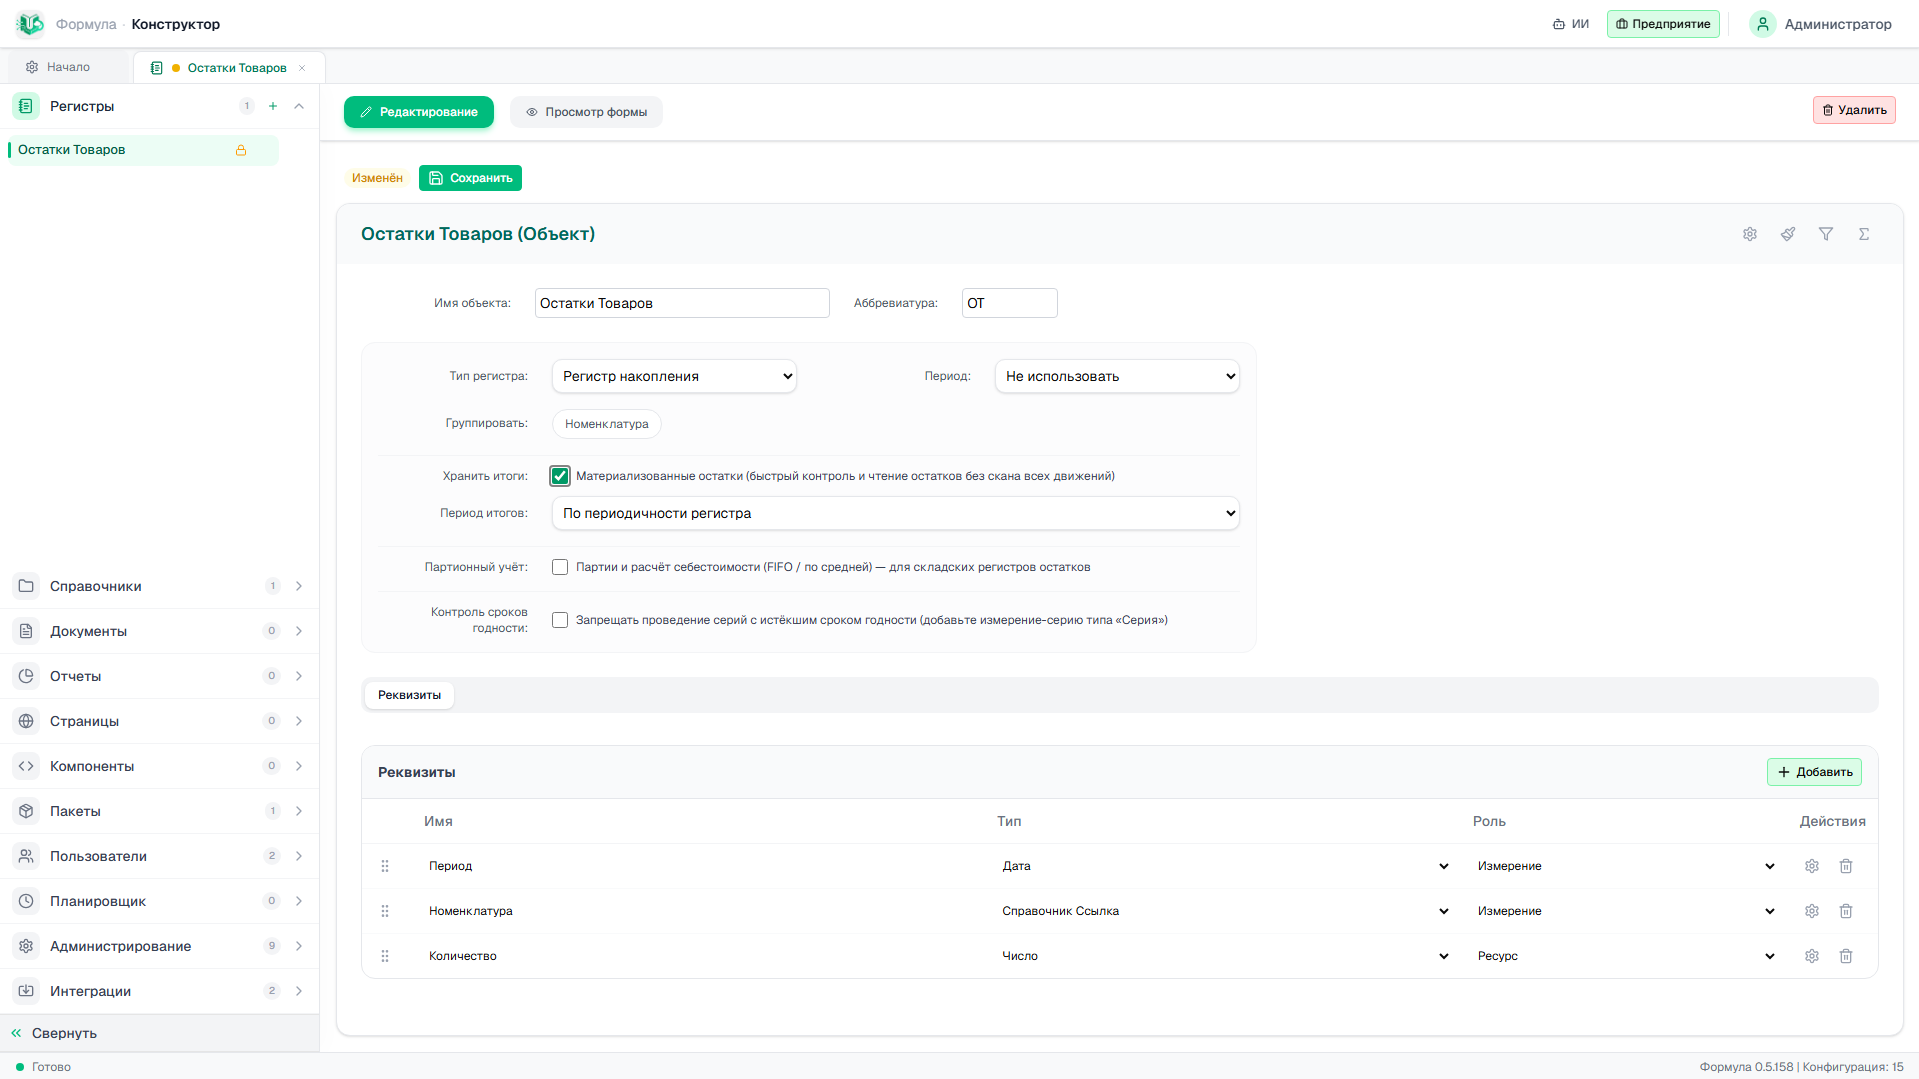Close the Остатки Товаров tab
This screenshot has height=1079, width=1919.
[x=302, y=68]
